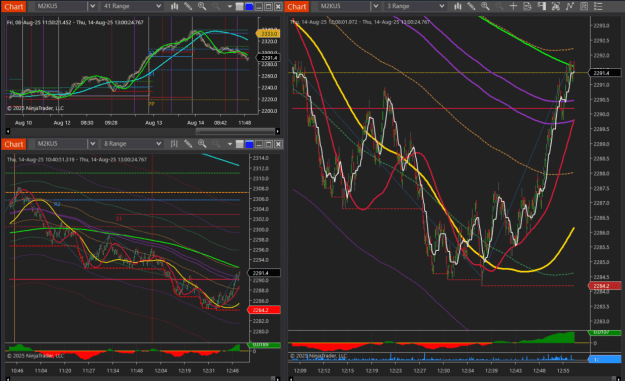The height and width of the screenshot is (381, 625).
Task: Expand M2KU5 instrument dropdown in 3 Range chart
Action: [375, 6]
